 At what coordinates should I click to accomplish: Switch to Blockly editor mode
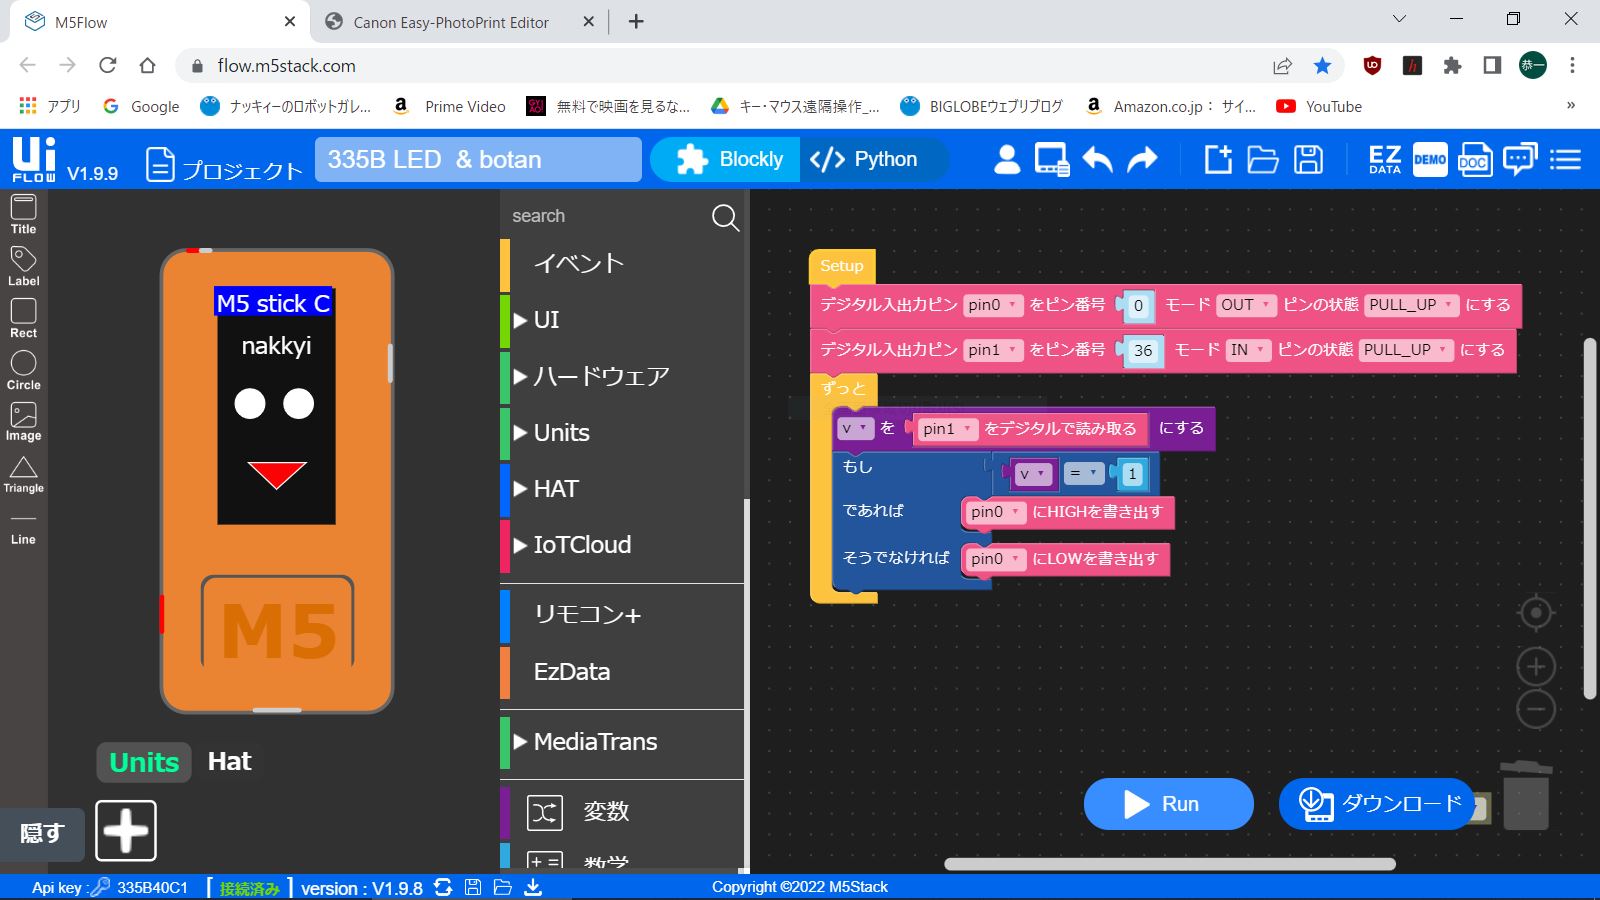pyautogui.click(x=729, y=160)
